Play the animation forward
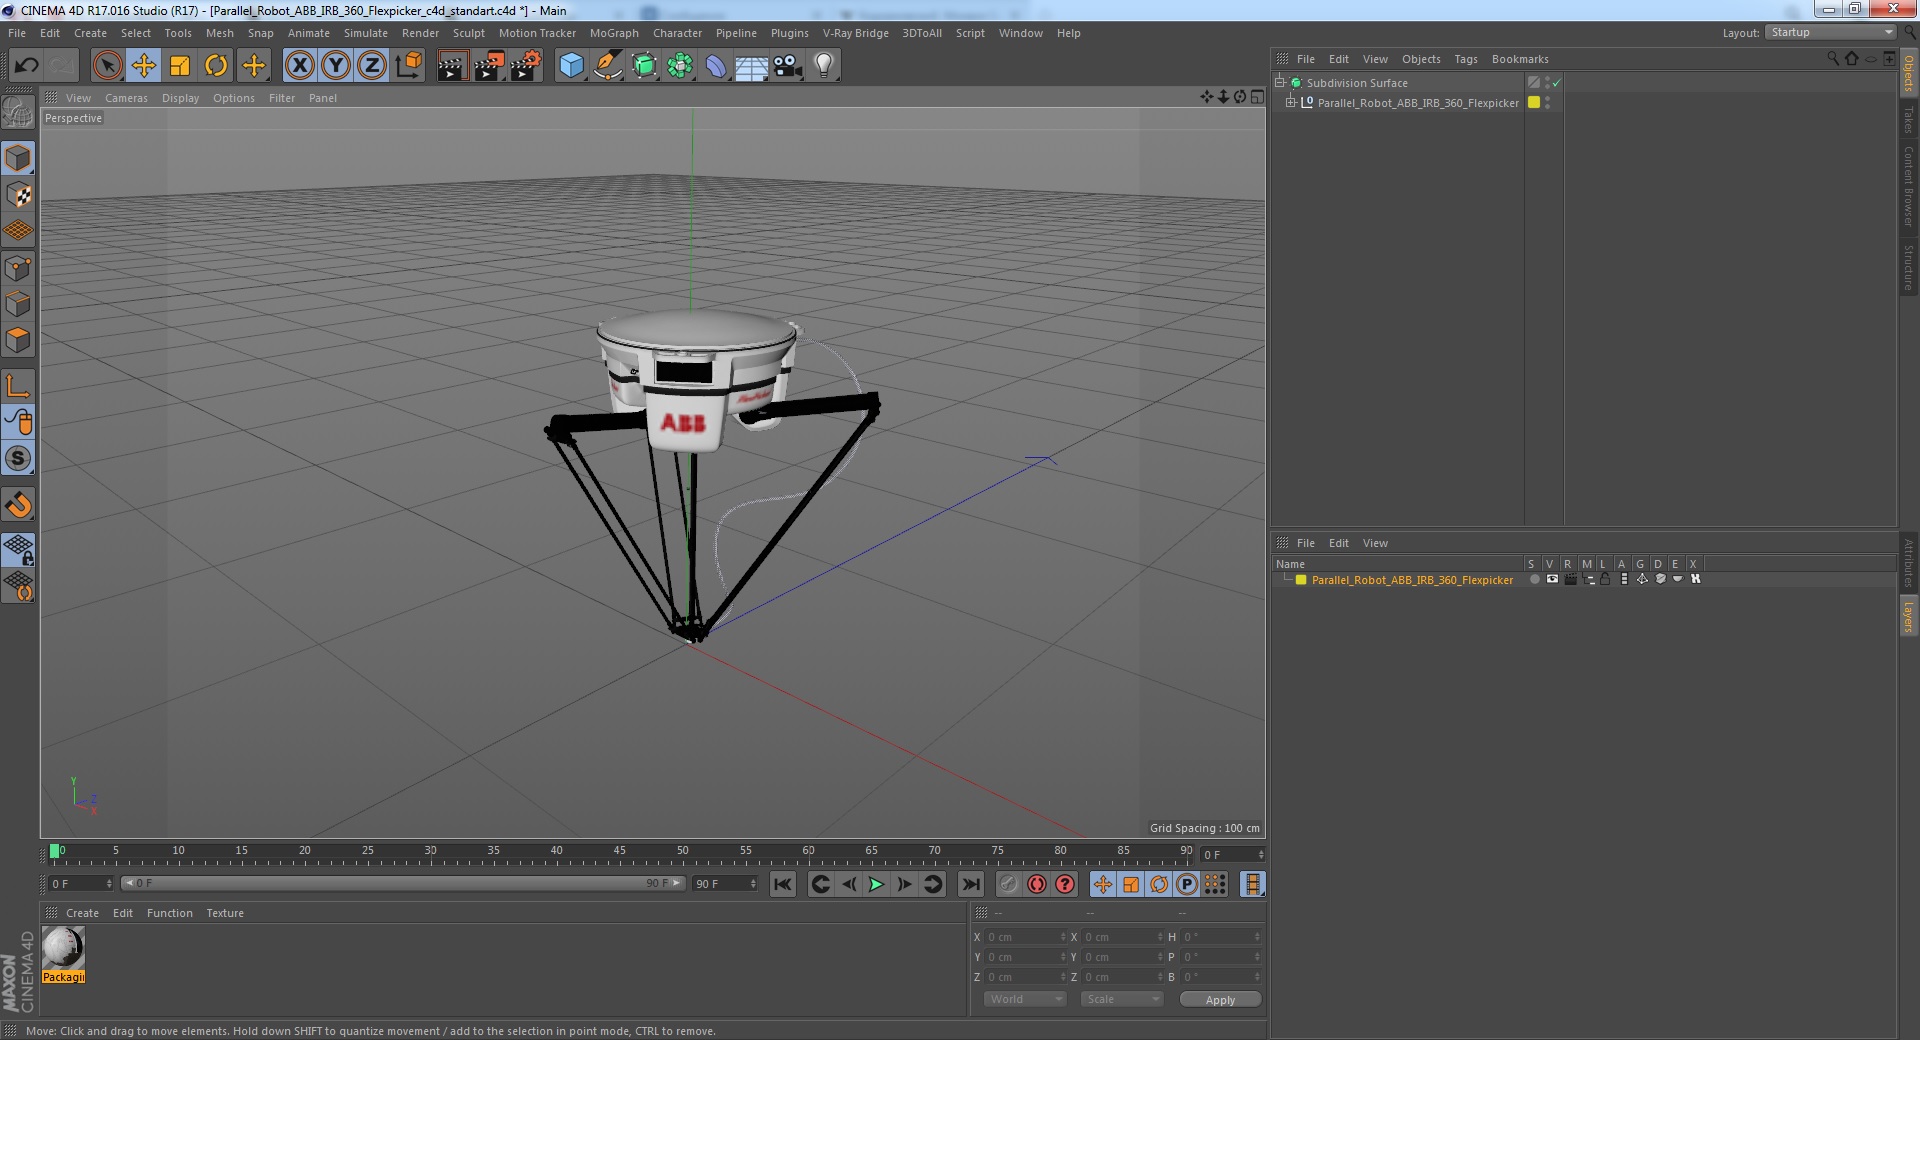This screenshot has height=1158, width=1920. coord(876,884)
